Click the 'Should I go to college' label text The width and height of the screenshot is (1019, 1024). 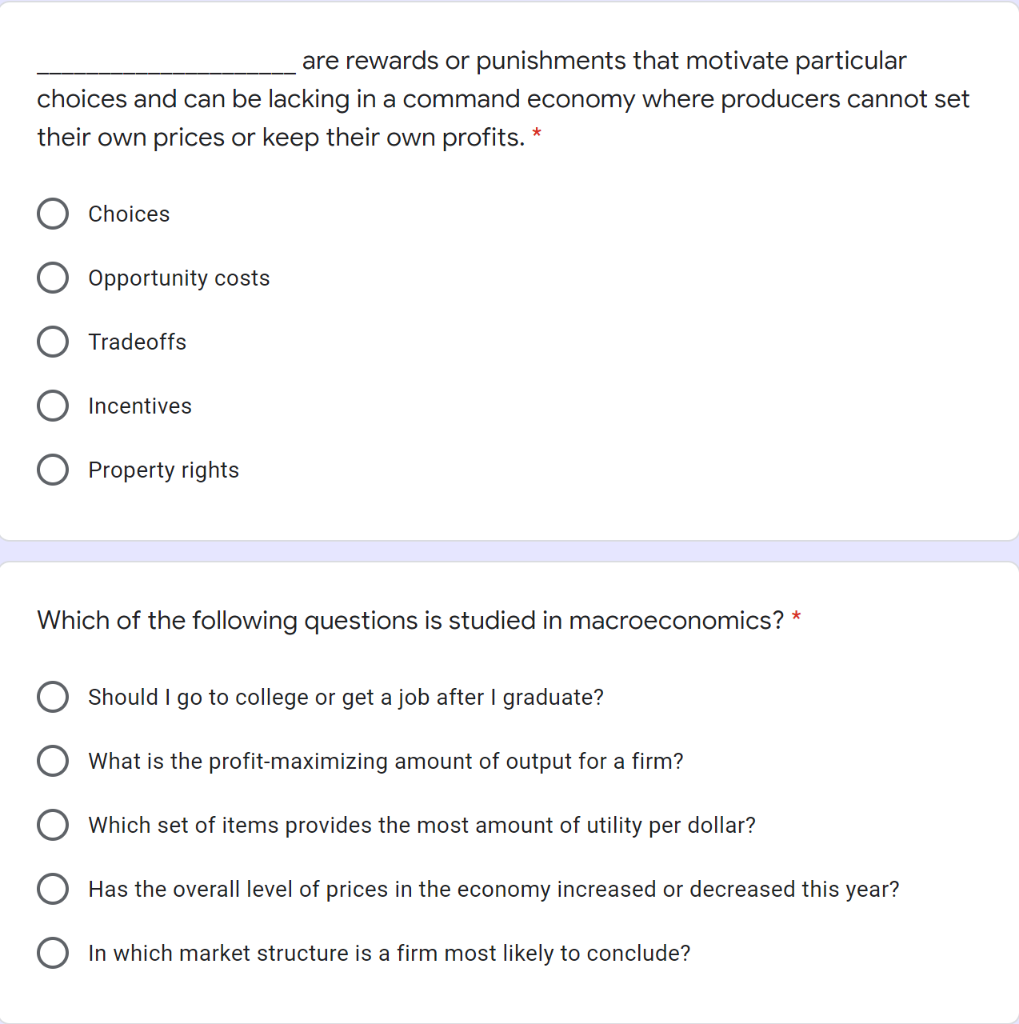coord(346,697)
